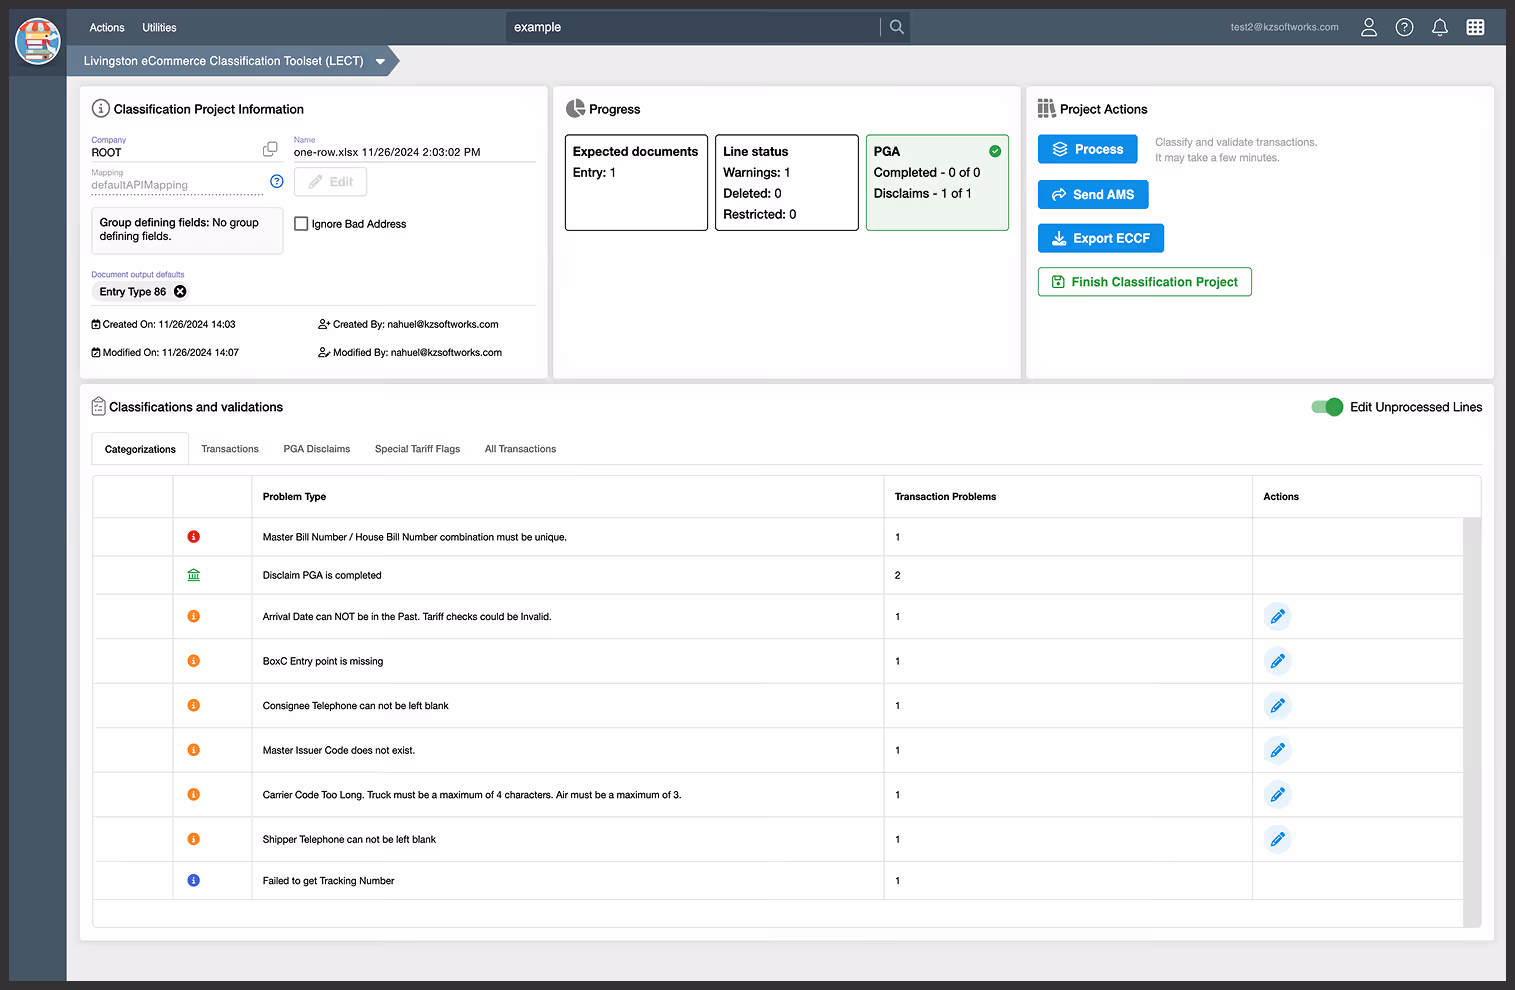Screen dimensions: 1515x990
Task: Toggle Ignore Bad Address checkbox
Action: 301,224
